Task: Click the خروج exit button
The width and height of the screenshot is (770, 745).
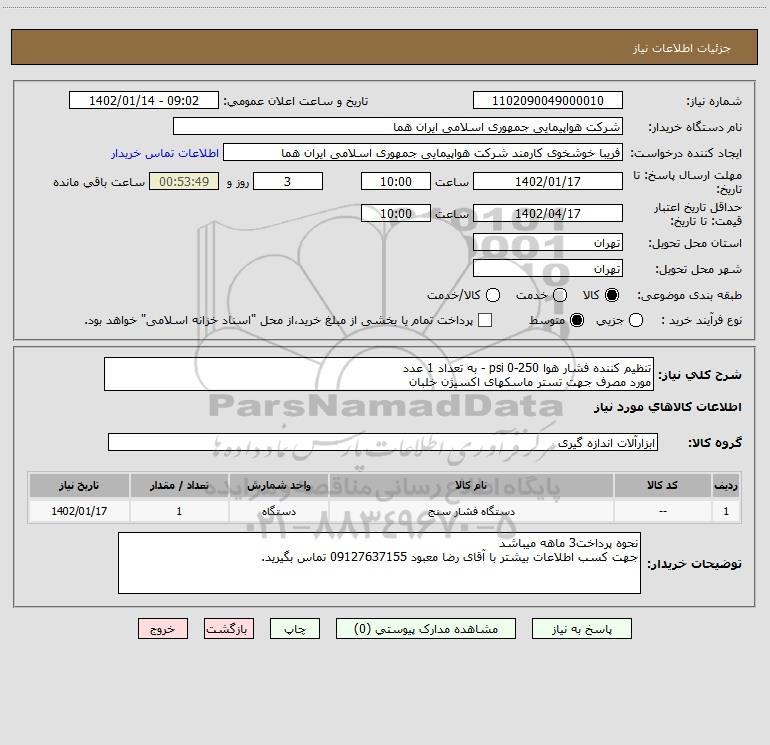Action: [163, 629]
